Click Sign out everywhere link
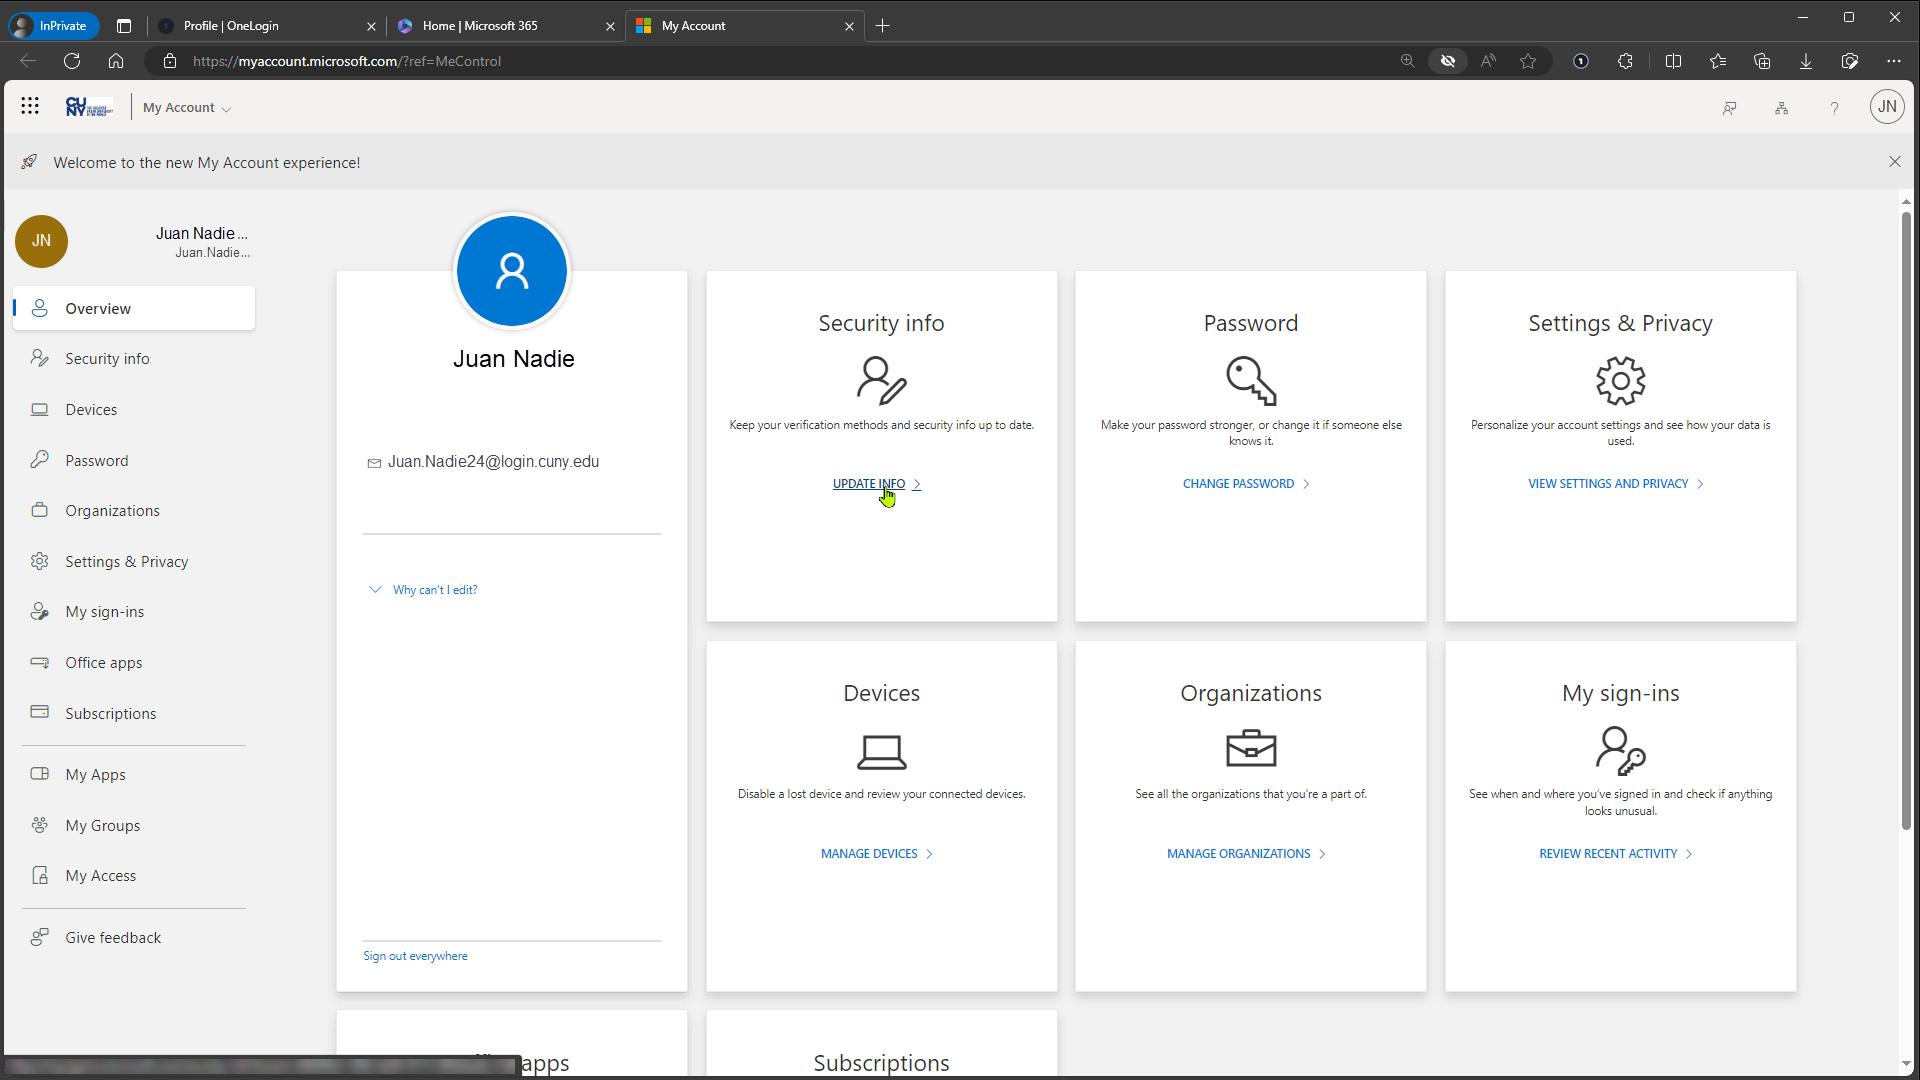Screen dimensions: 1920x1080 click(415, 956)
